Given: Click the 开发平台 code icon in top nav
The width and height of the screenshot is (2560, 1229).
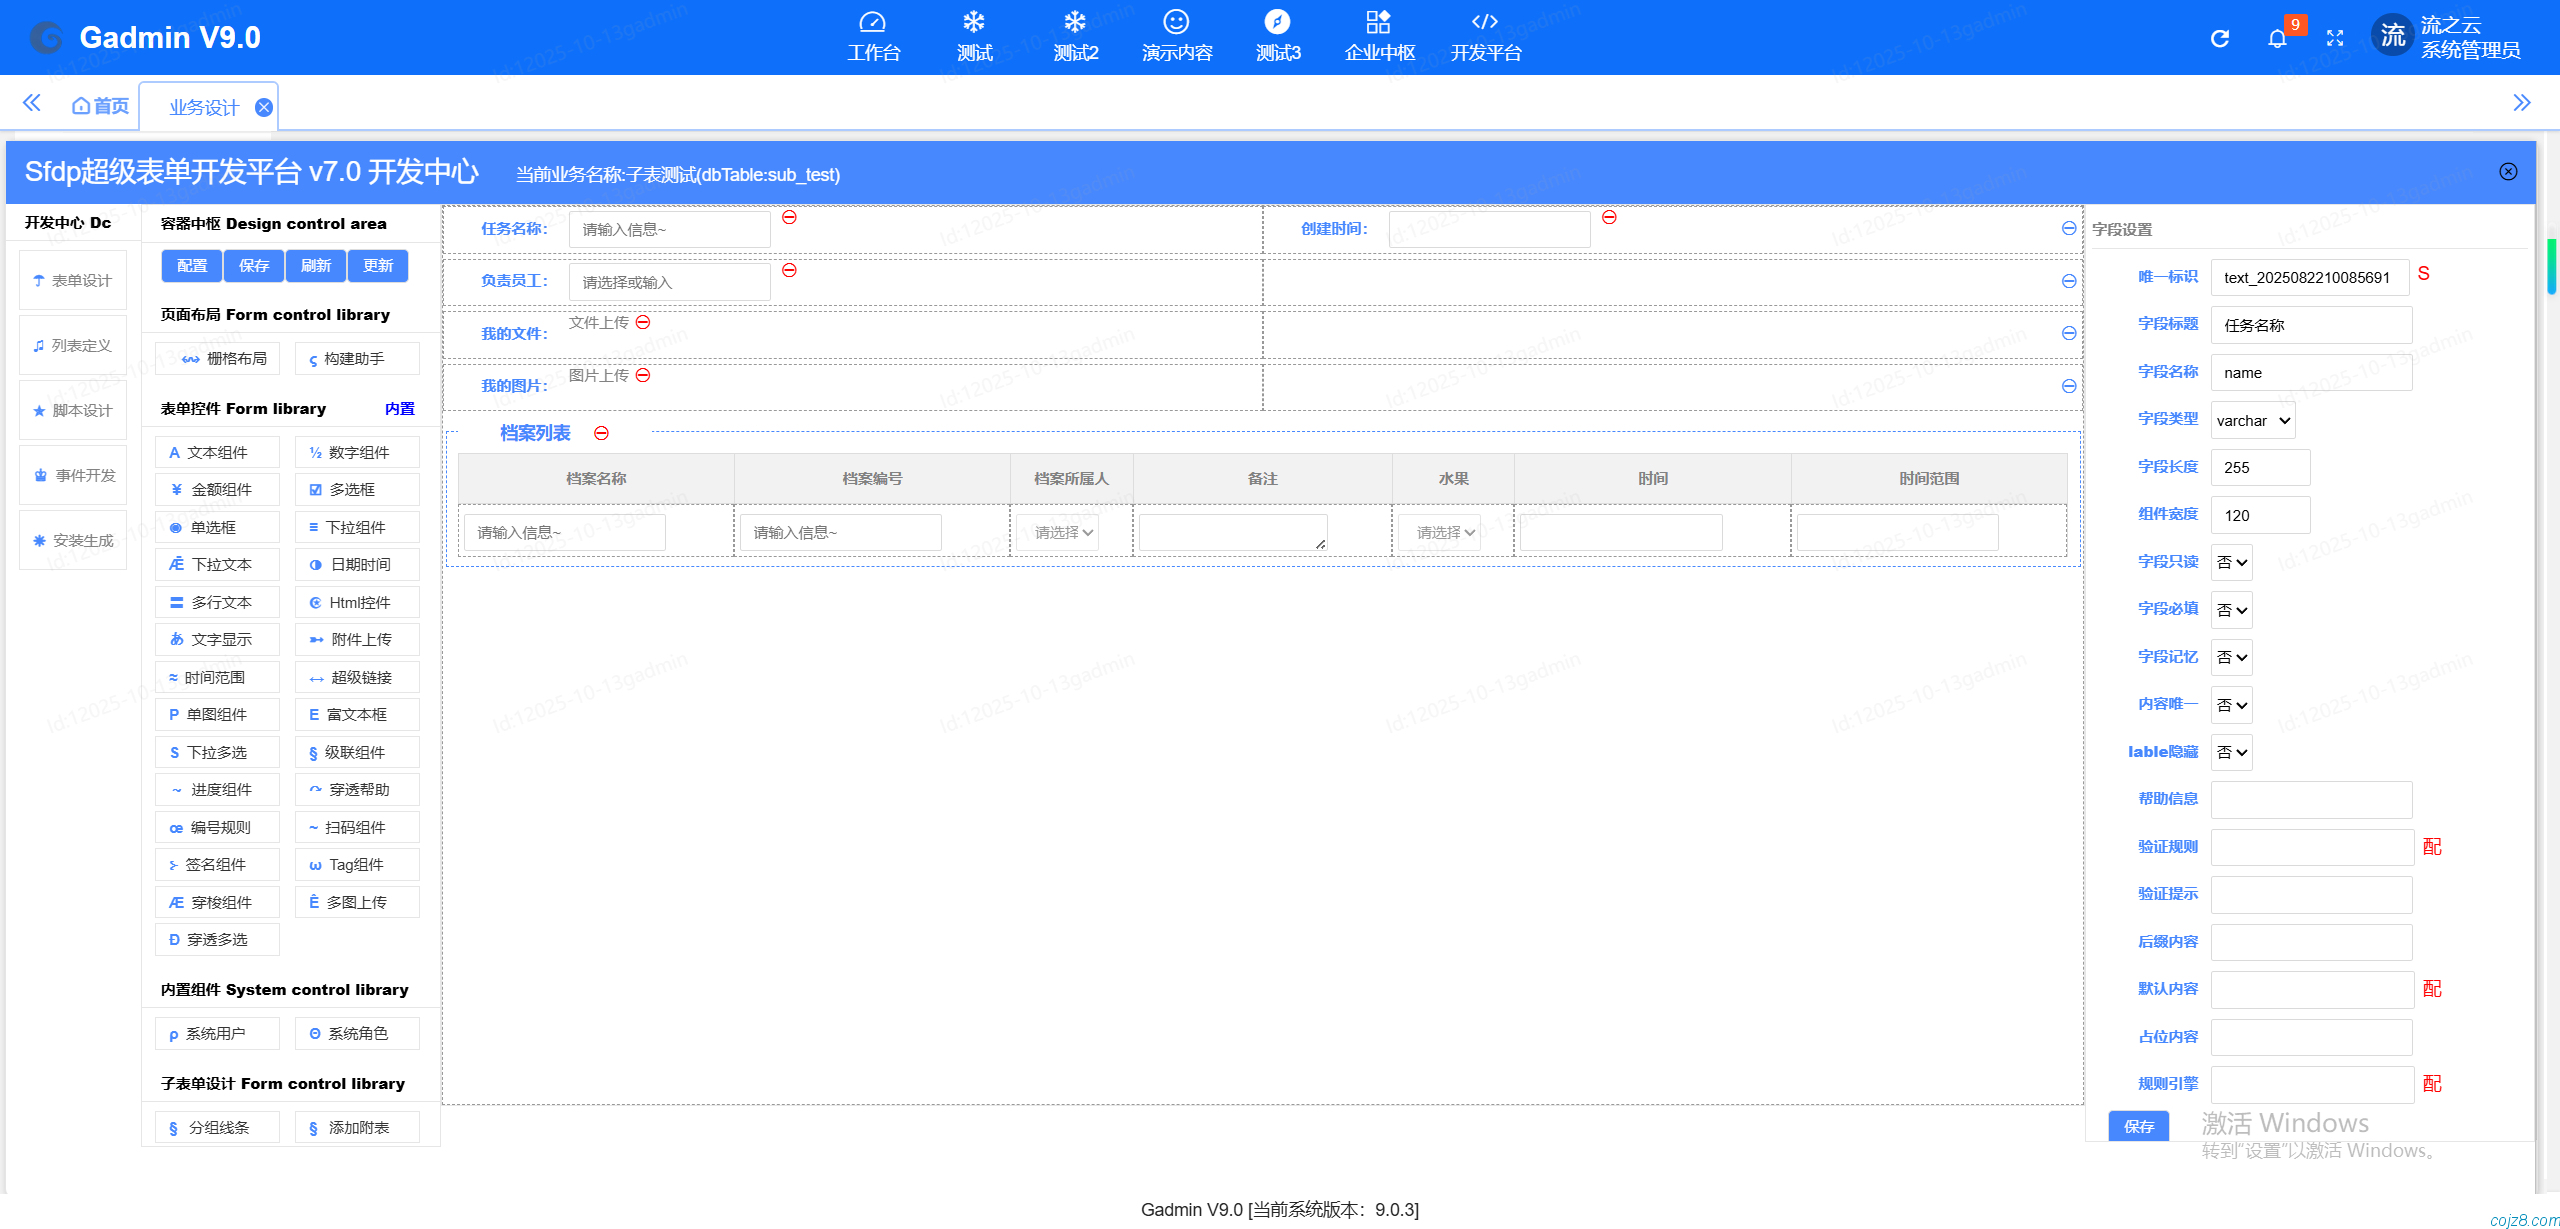Looking at the screenshot, I should [1485, 22].
